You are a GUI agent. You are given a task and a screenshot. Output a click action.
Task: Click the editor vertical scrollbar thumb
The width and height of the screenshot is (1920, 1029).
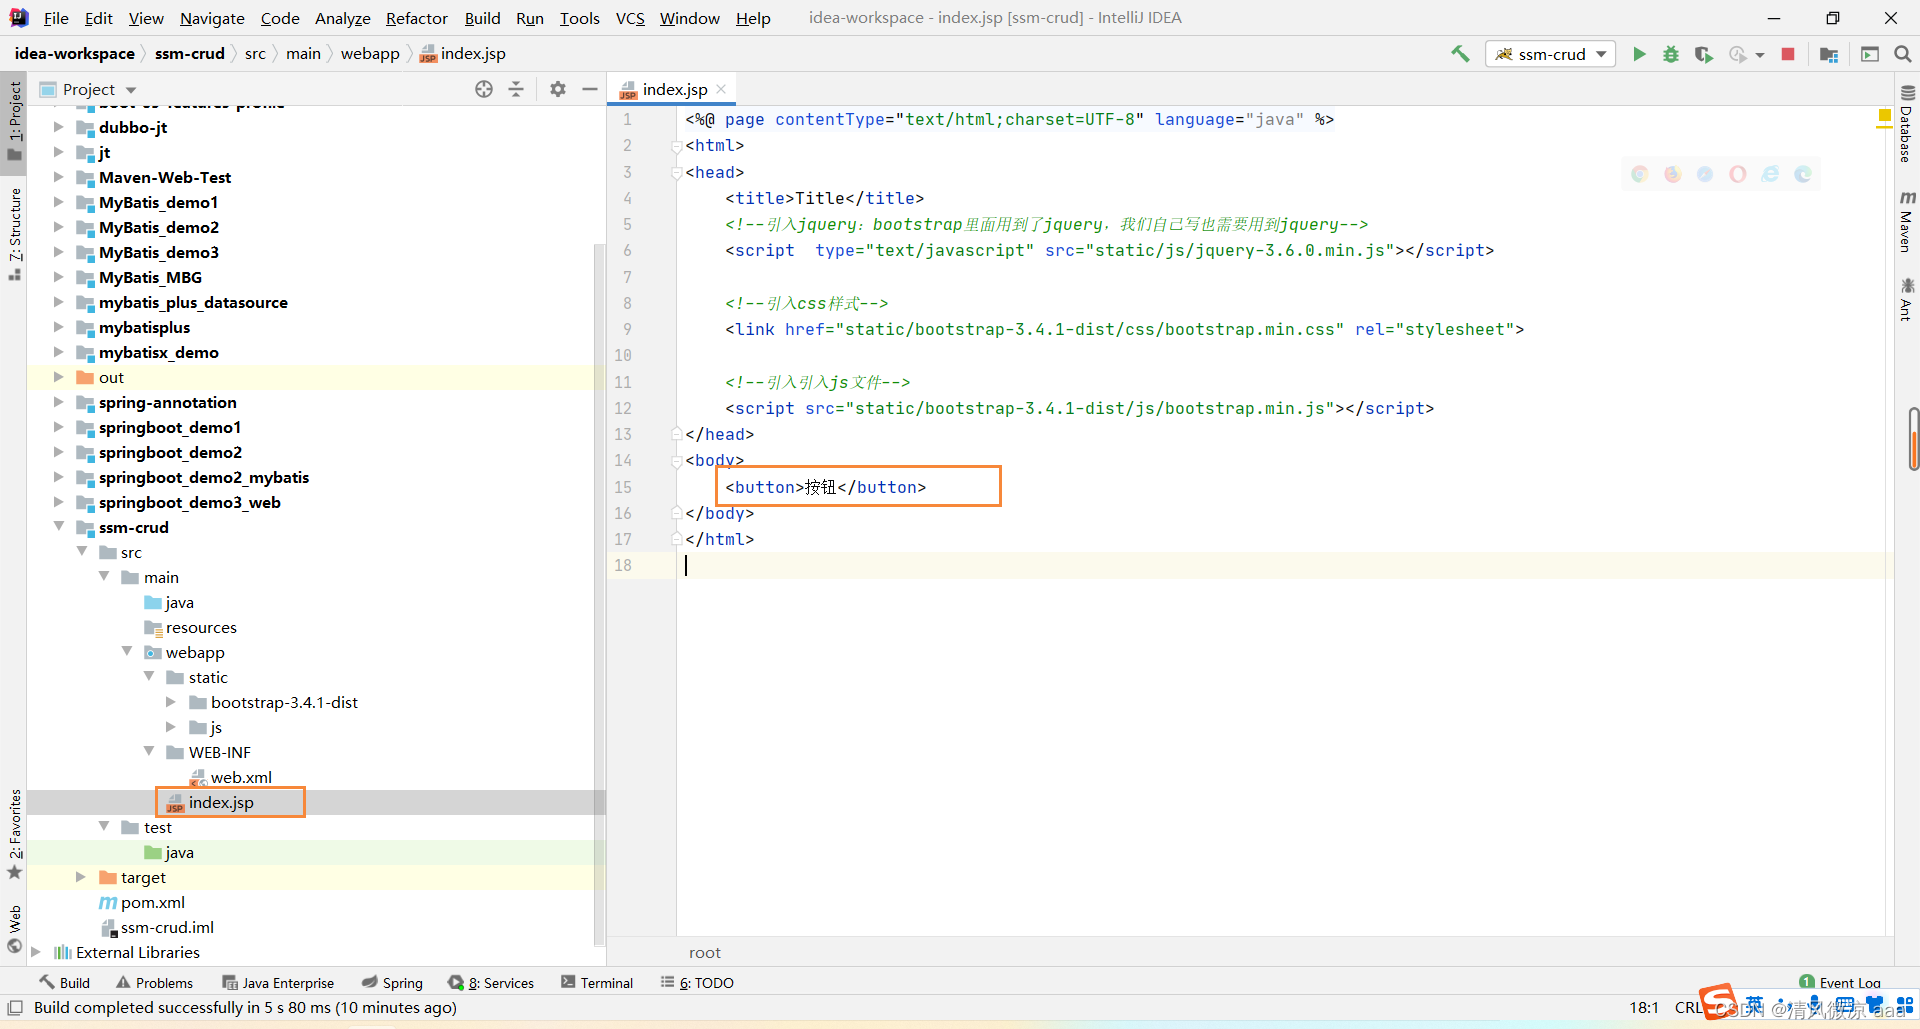1913,438
